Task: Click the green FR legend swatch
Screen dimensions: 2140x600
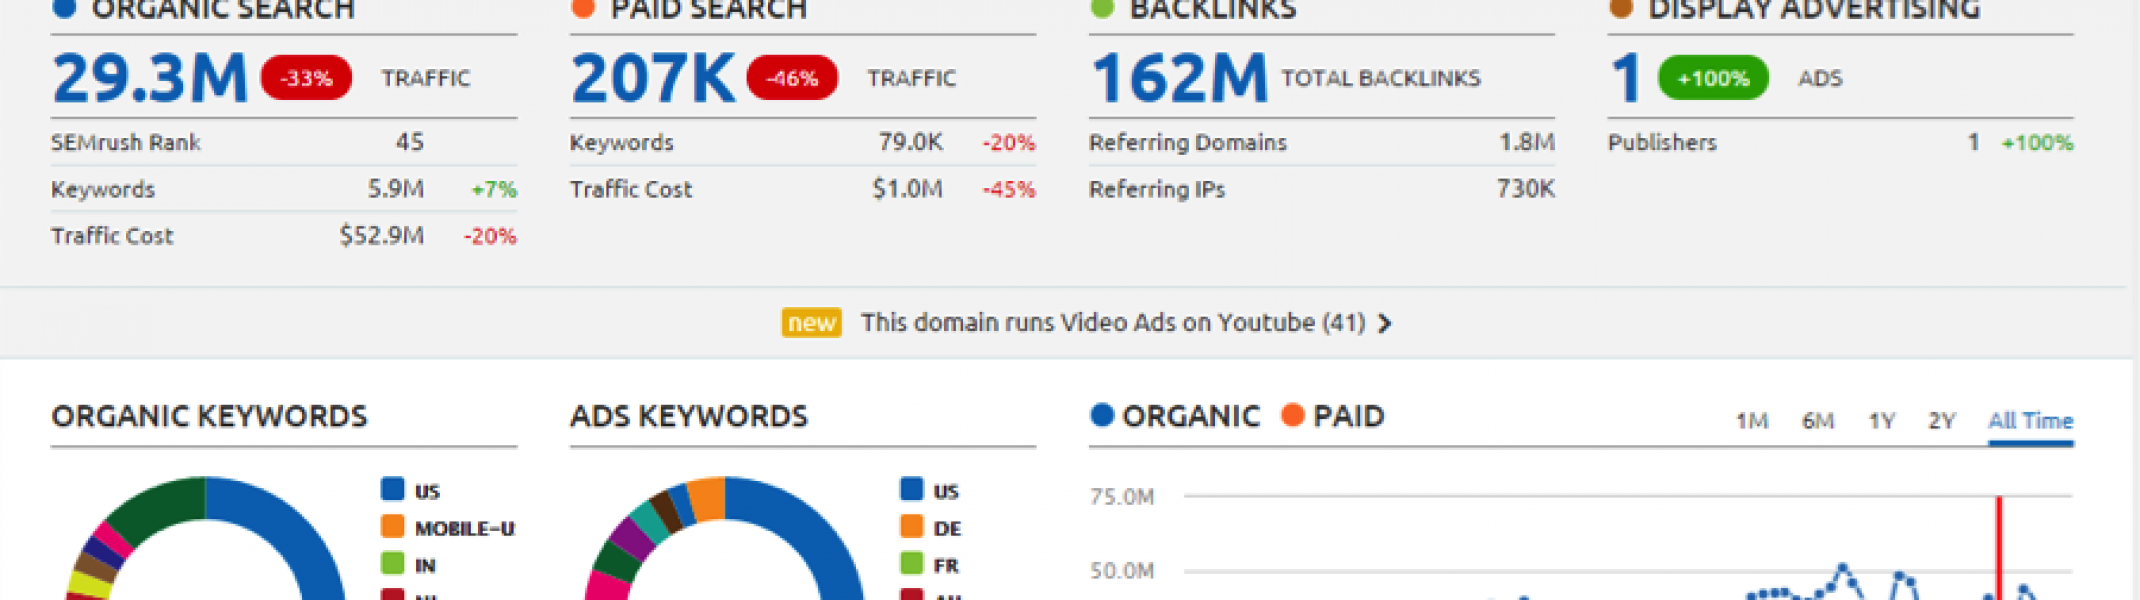Action: (912, 563)
